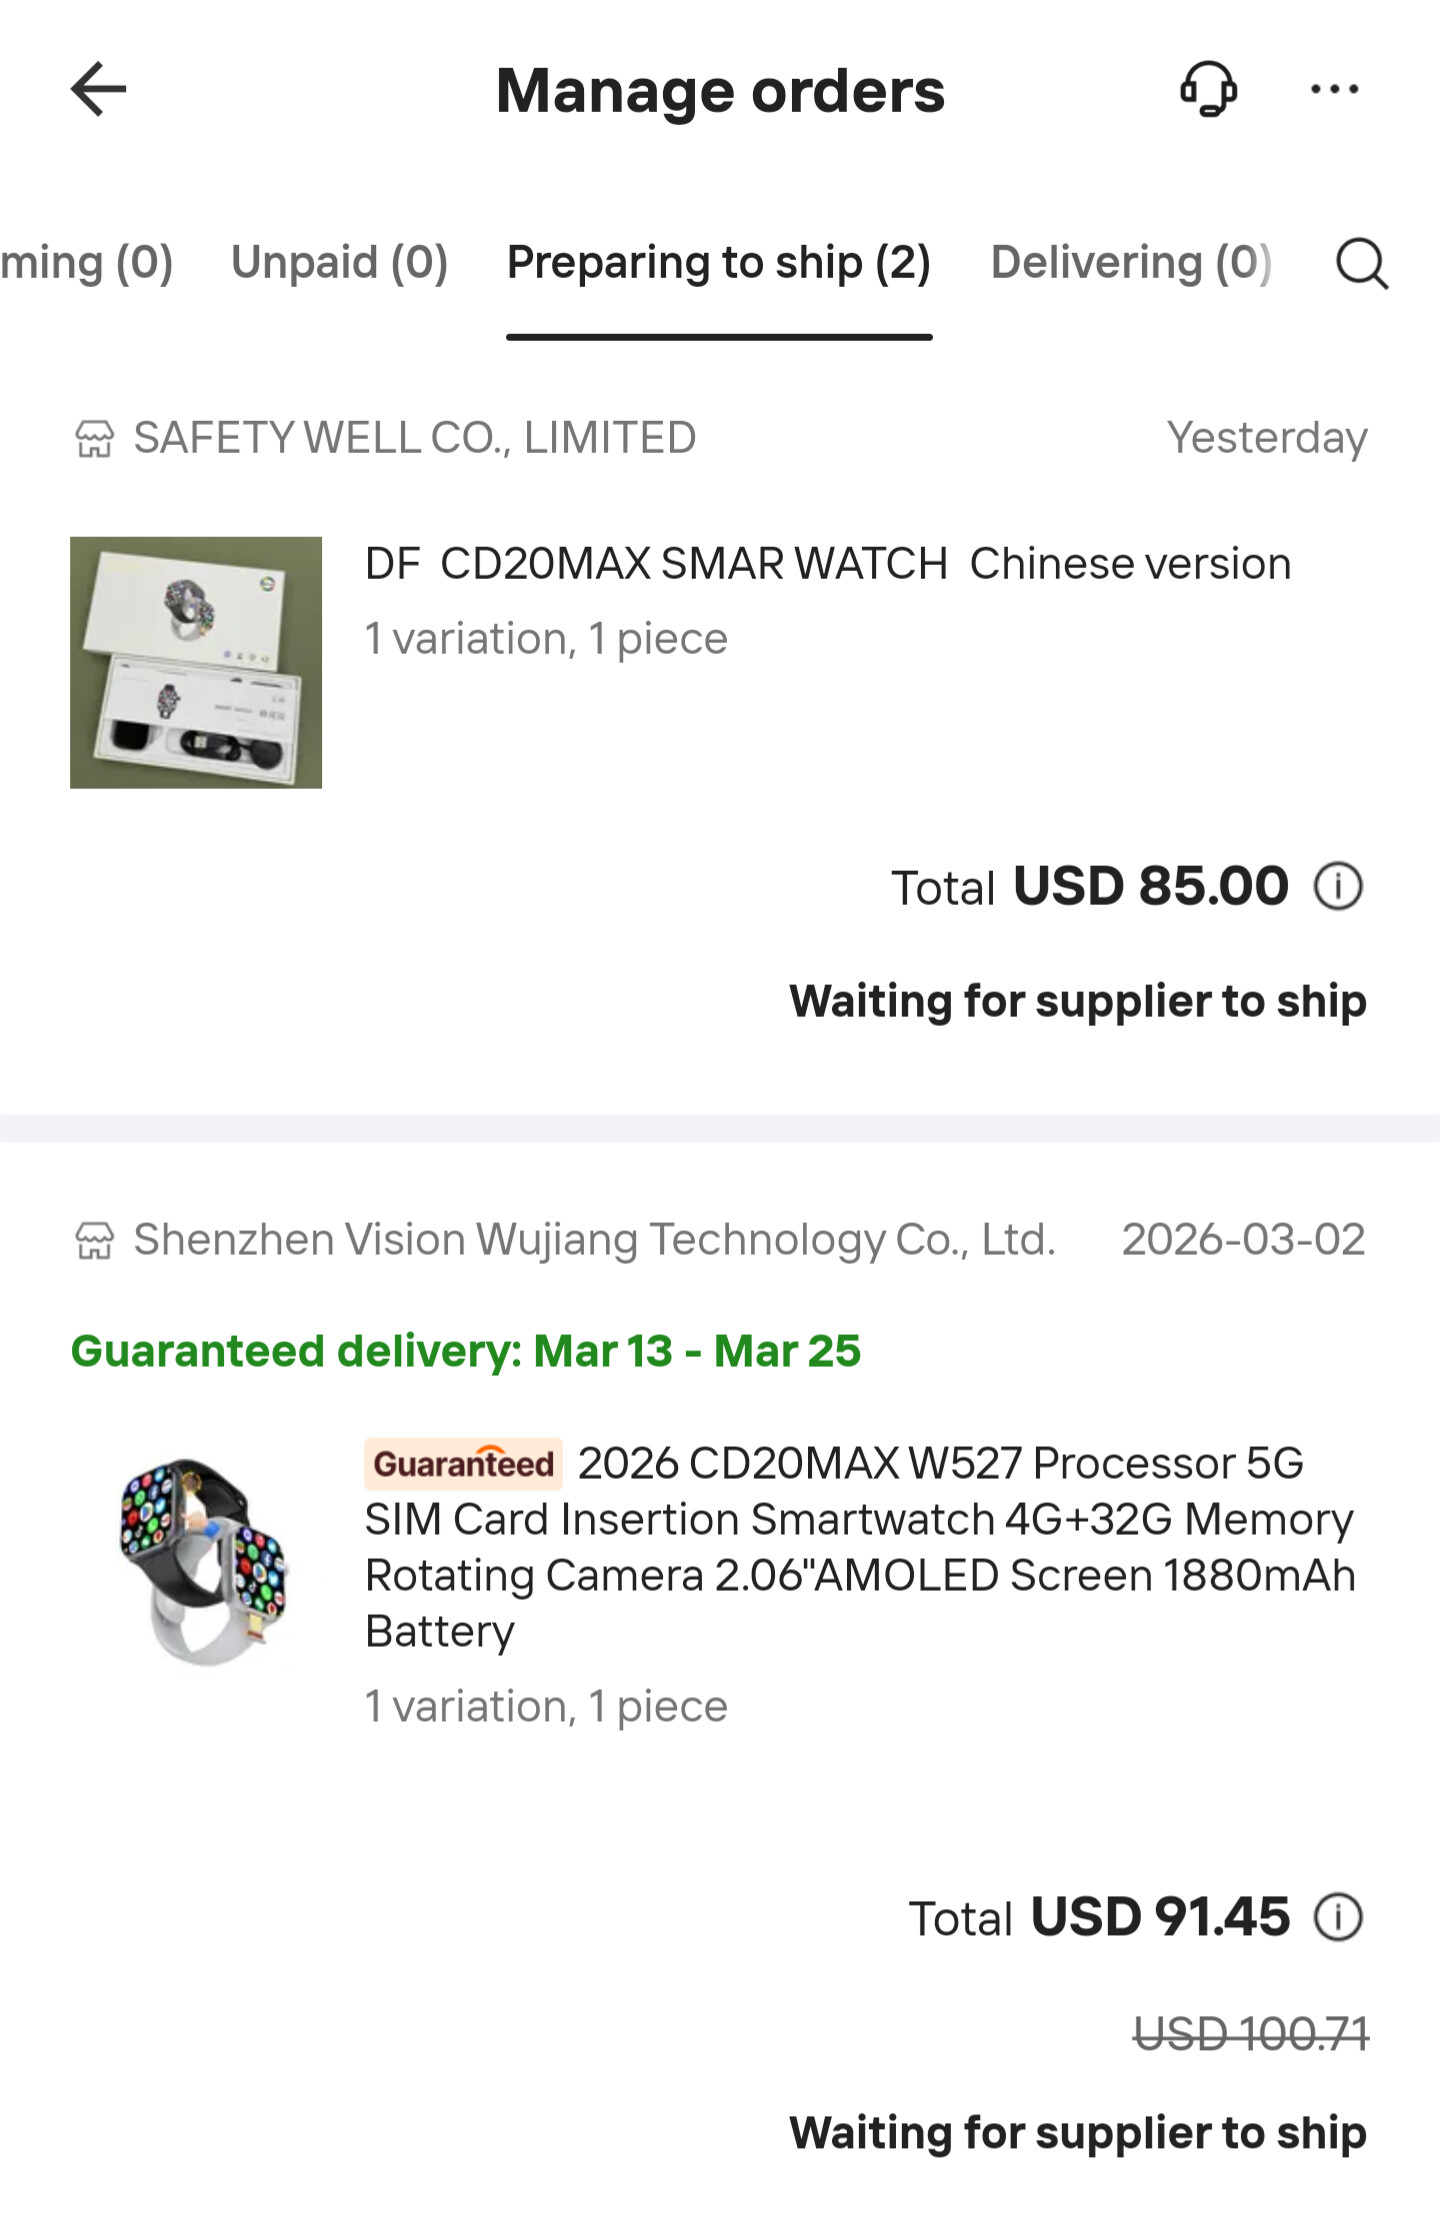Screen dimensions: 1440x2213
Task: Tap info icon beside USD 85.00 total
Action: coord(1338,886)
